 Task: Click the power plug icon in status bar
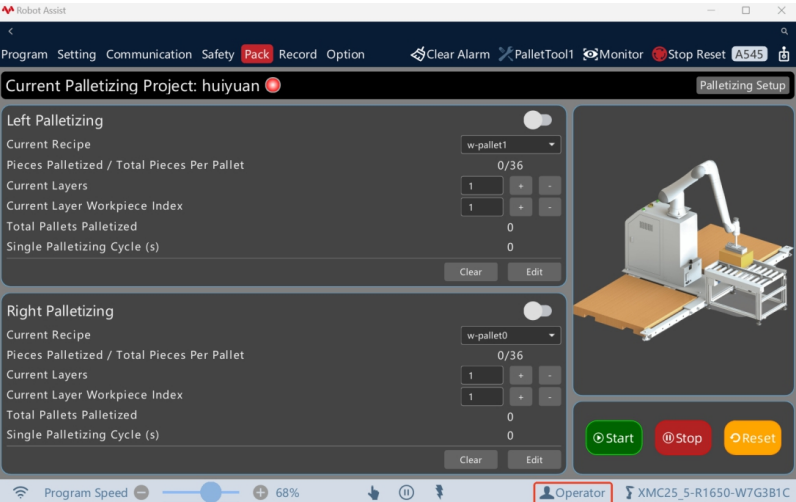coord(439,492)
